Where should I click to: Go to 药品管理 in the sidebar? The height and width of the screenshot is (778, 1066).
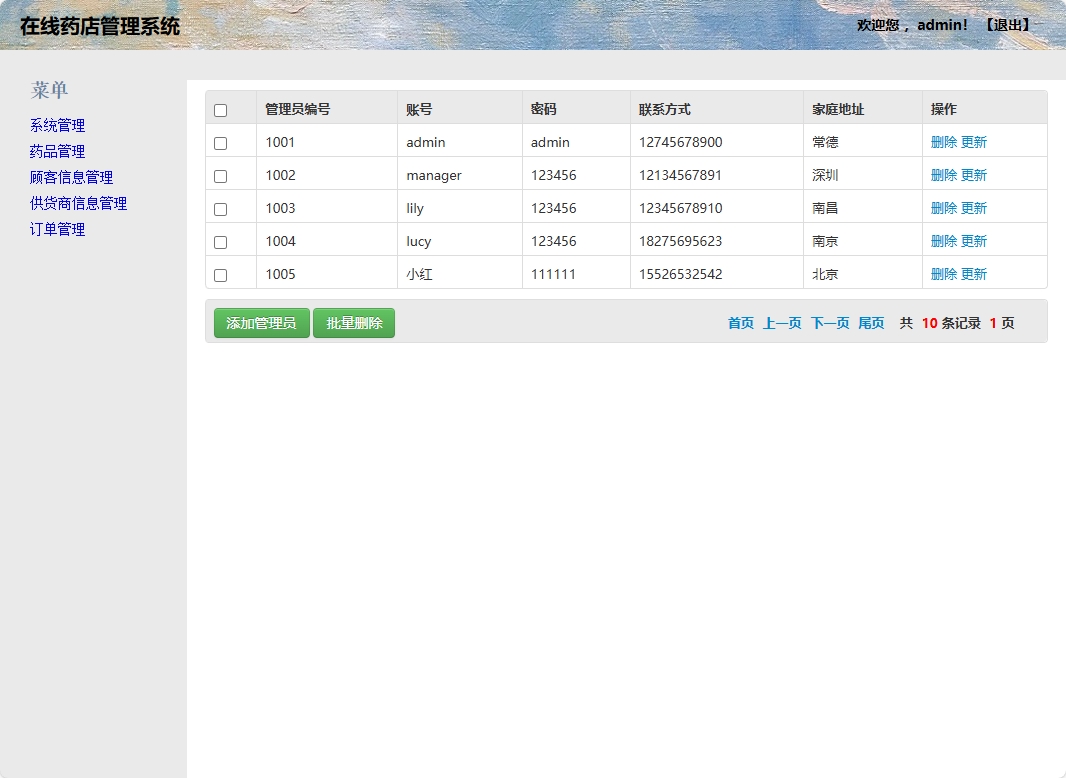[x=57, y=151]
